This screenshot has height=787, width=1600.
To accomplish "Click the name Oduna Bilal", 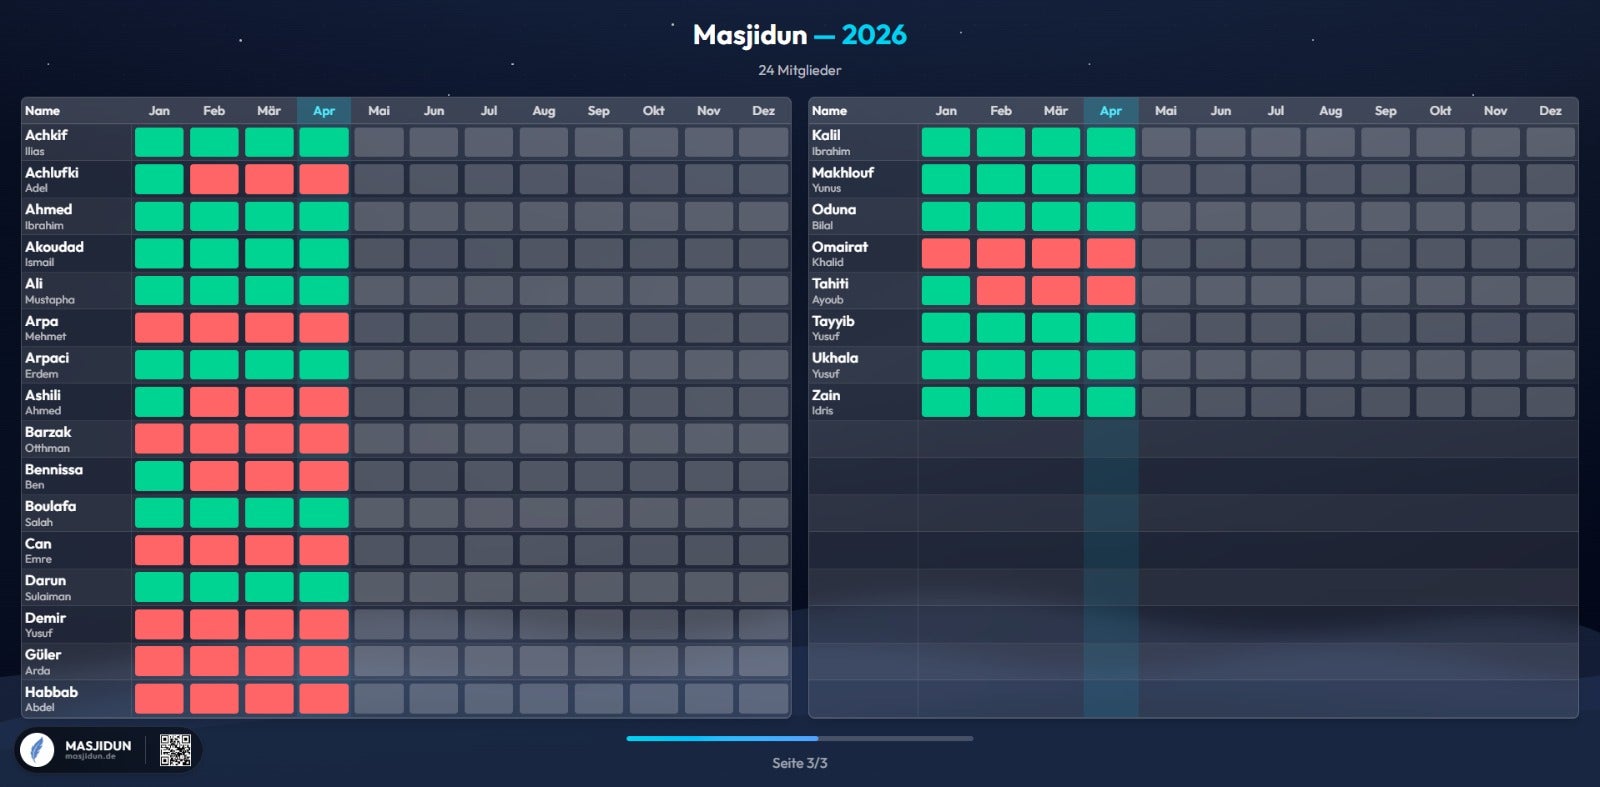I will point(834,216).
